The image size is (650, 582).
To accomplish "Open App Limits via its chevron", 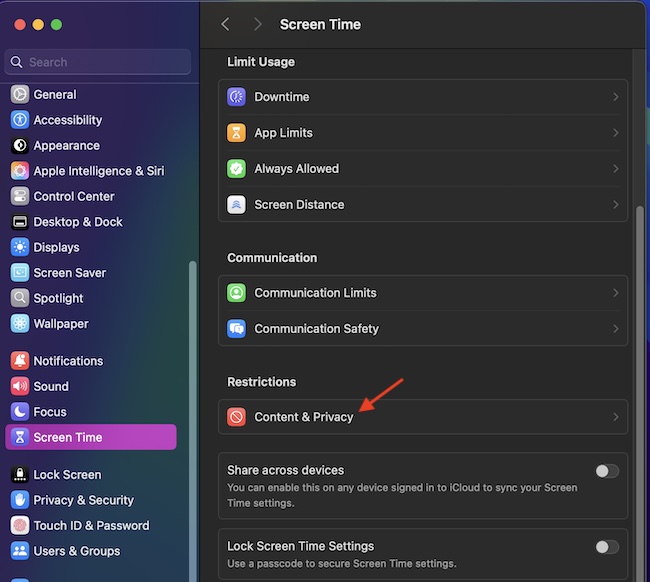I will point(615,133).
